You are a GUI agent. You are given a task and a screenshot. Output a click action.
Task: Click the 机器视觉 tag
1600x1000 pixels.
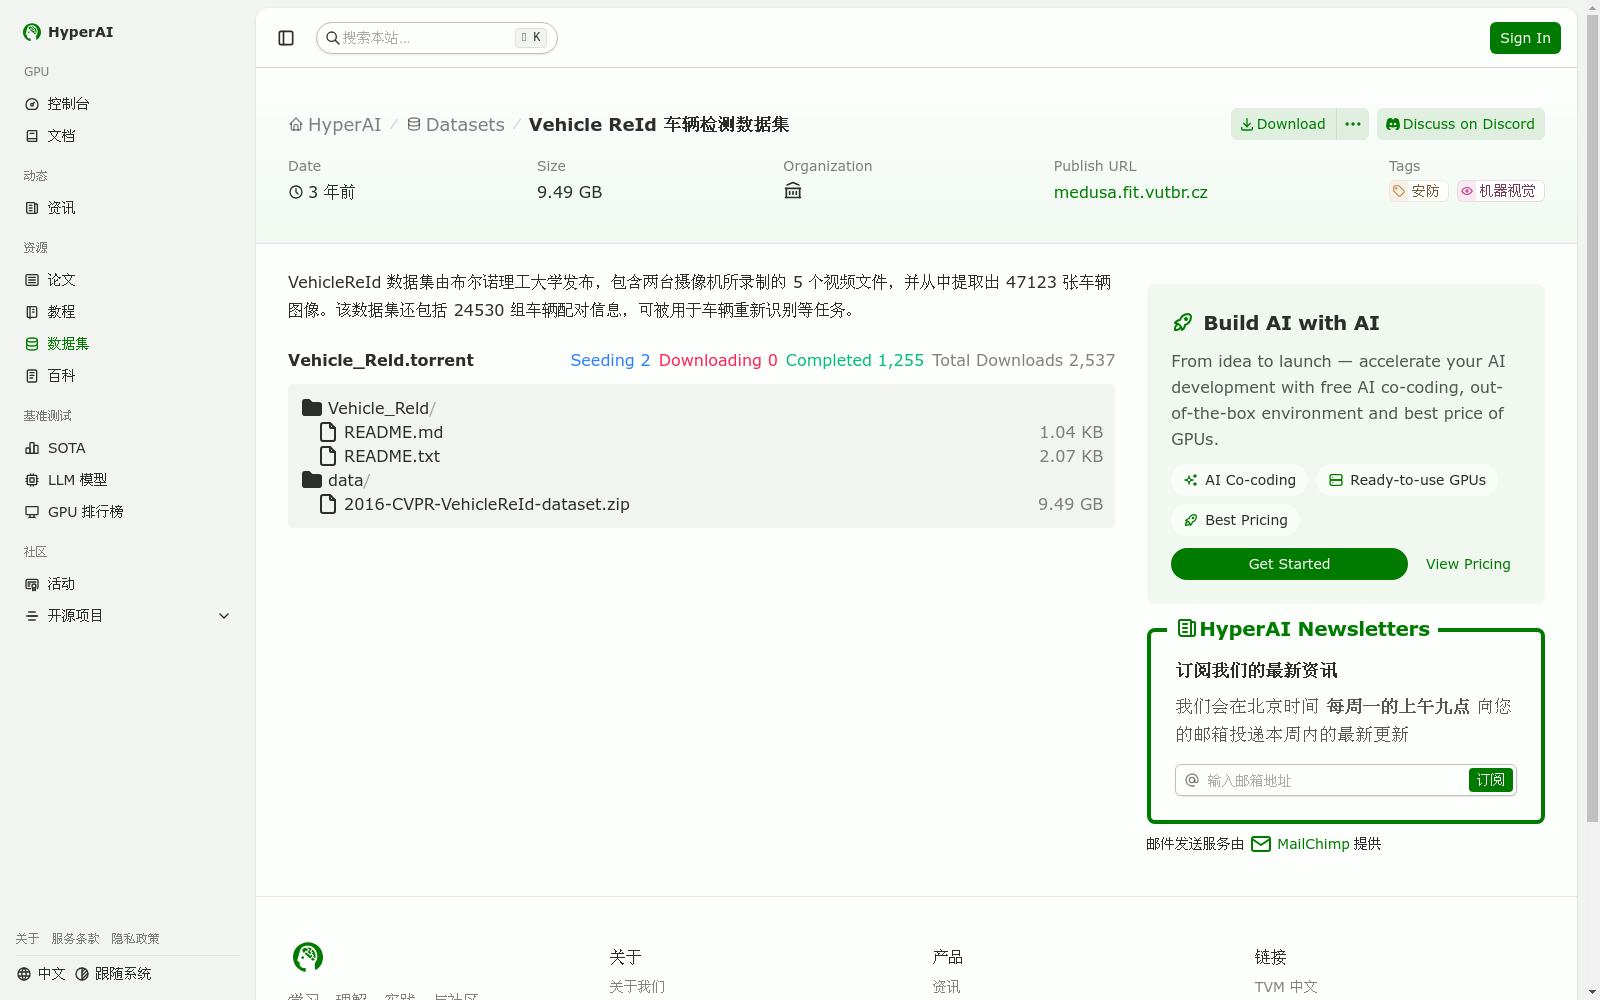[x=1501, y=191]
